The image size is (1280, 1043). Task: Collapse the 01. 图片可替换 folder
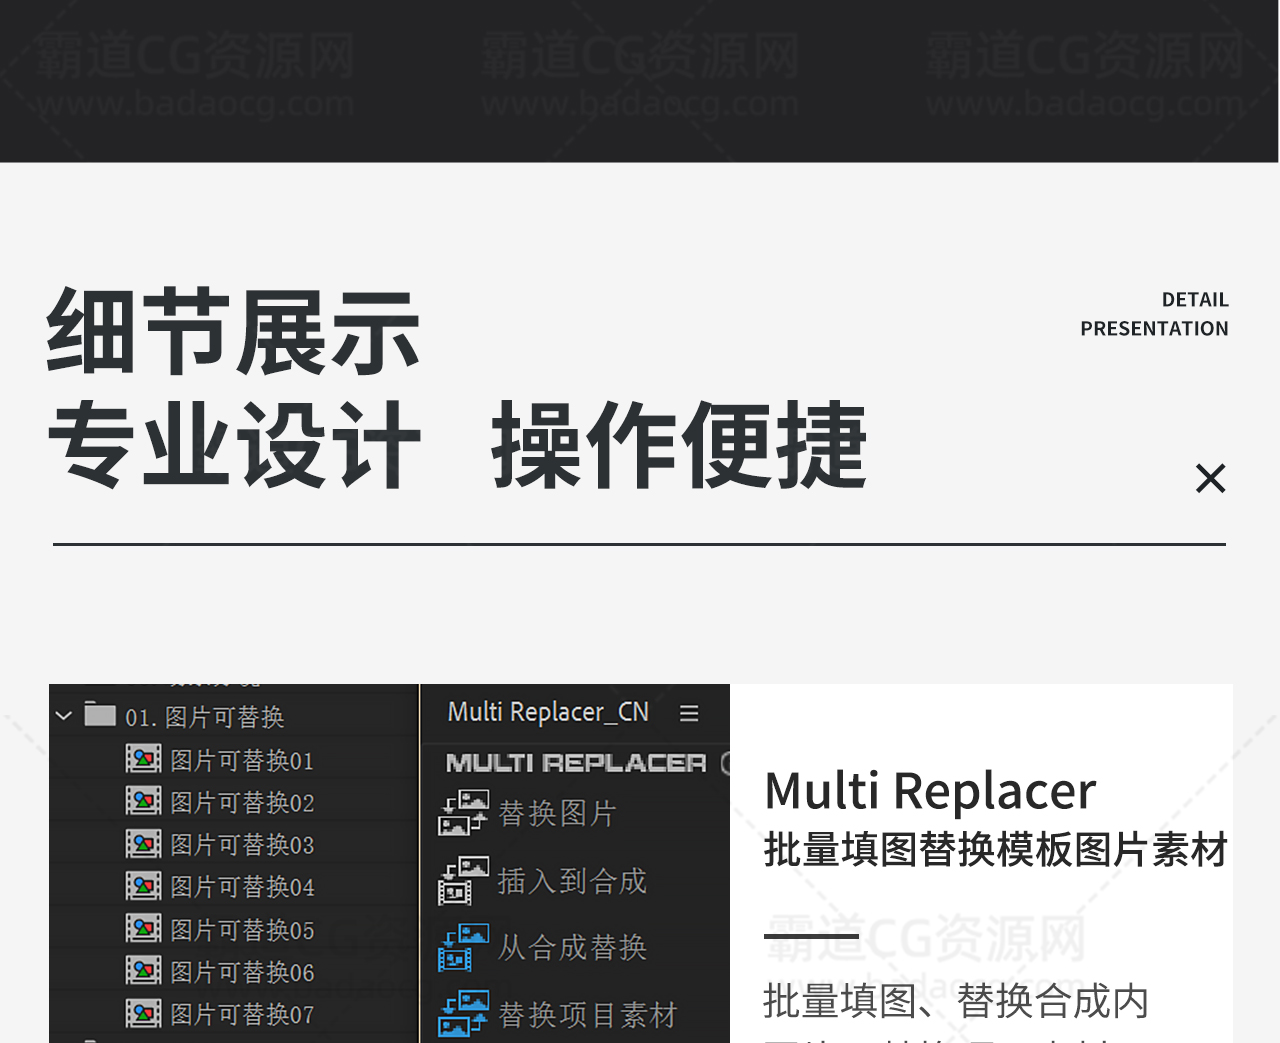click(64, 716)
